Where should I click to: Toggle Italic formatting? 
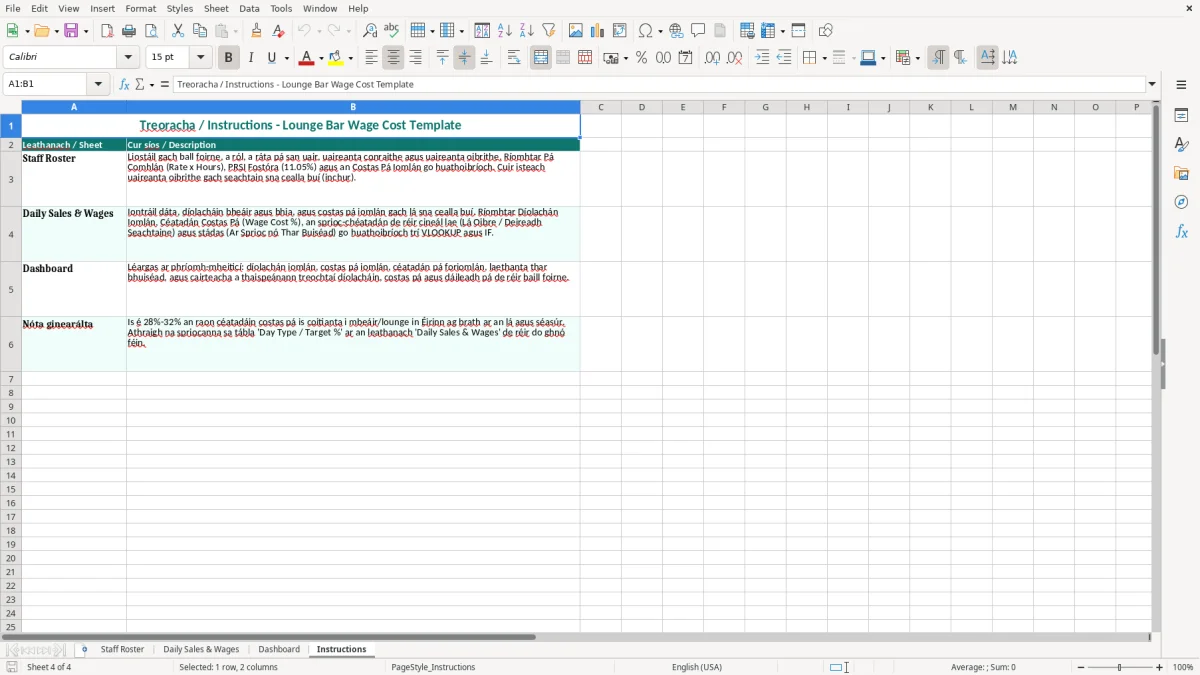[x=251, y=58]
